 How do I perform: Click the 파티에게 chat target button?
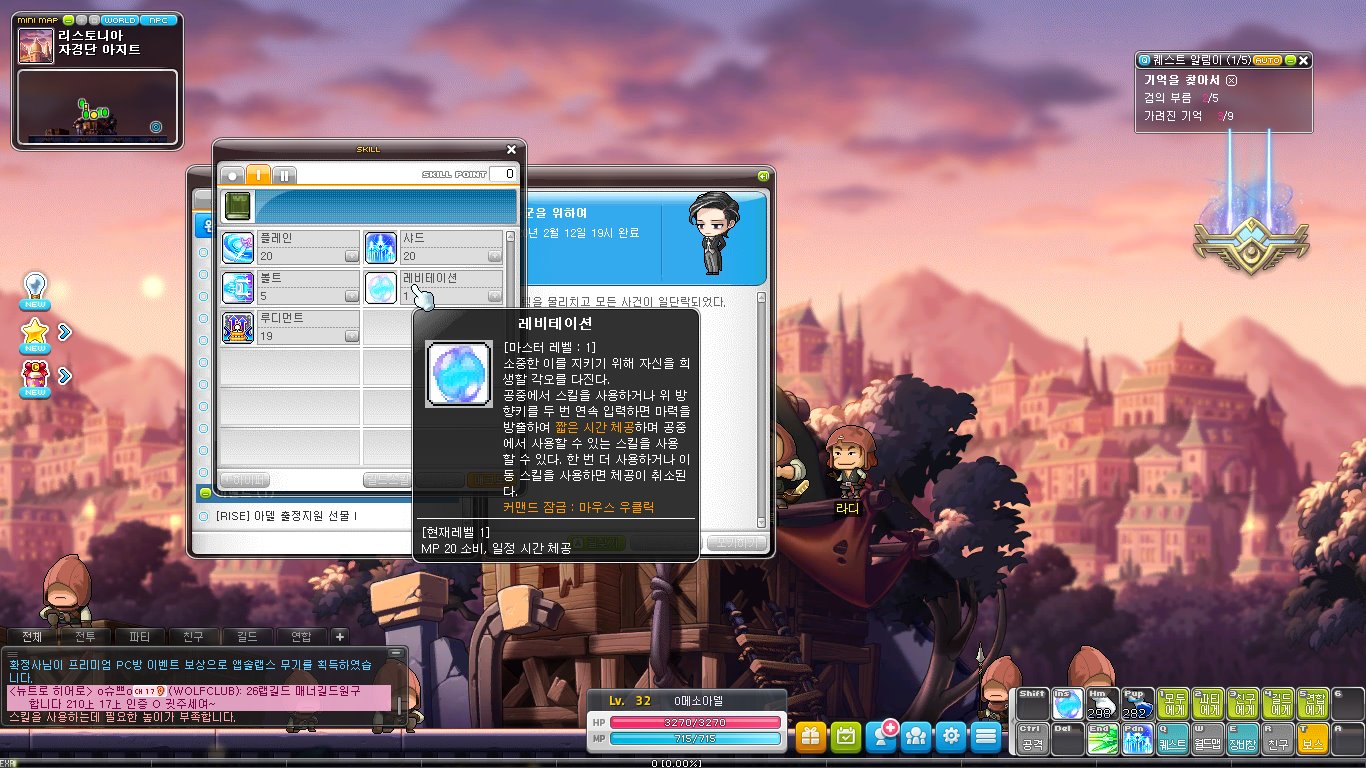(1207, 704)
